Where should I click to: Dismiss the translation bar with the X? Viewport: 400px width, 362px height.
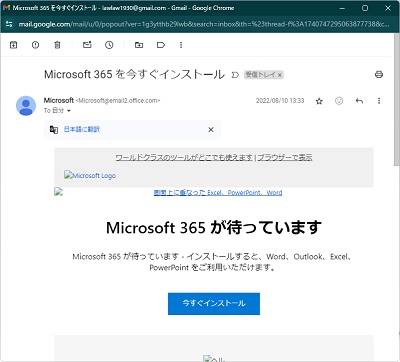click(x=211, y=130)
